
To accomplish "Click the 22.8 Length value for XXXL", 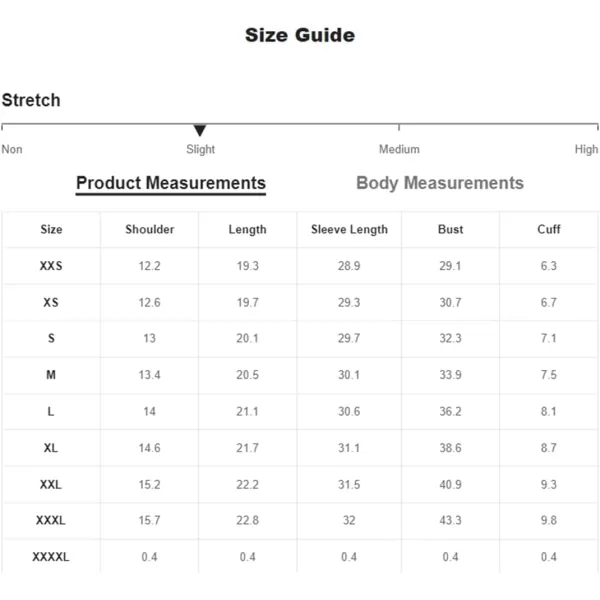I will (x=247, y=520).
